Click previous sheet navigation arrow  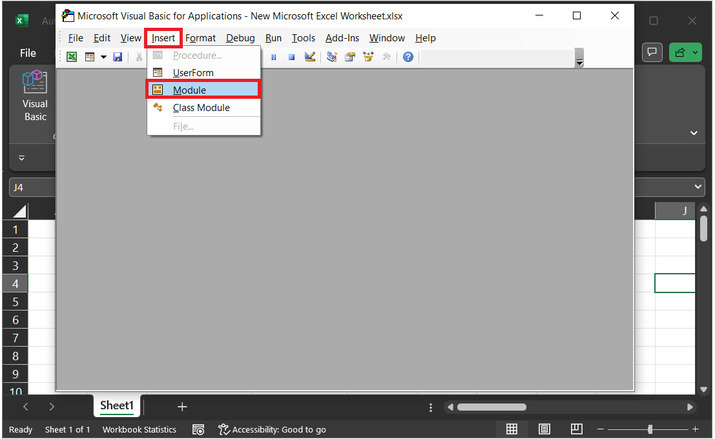click(x=26, y=407)
